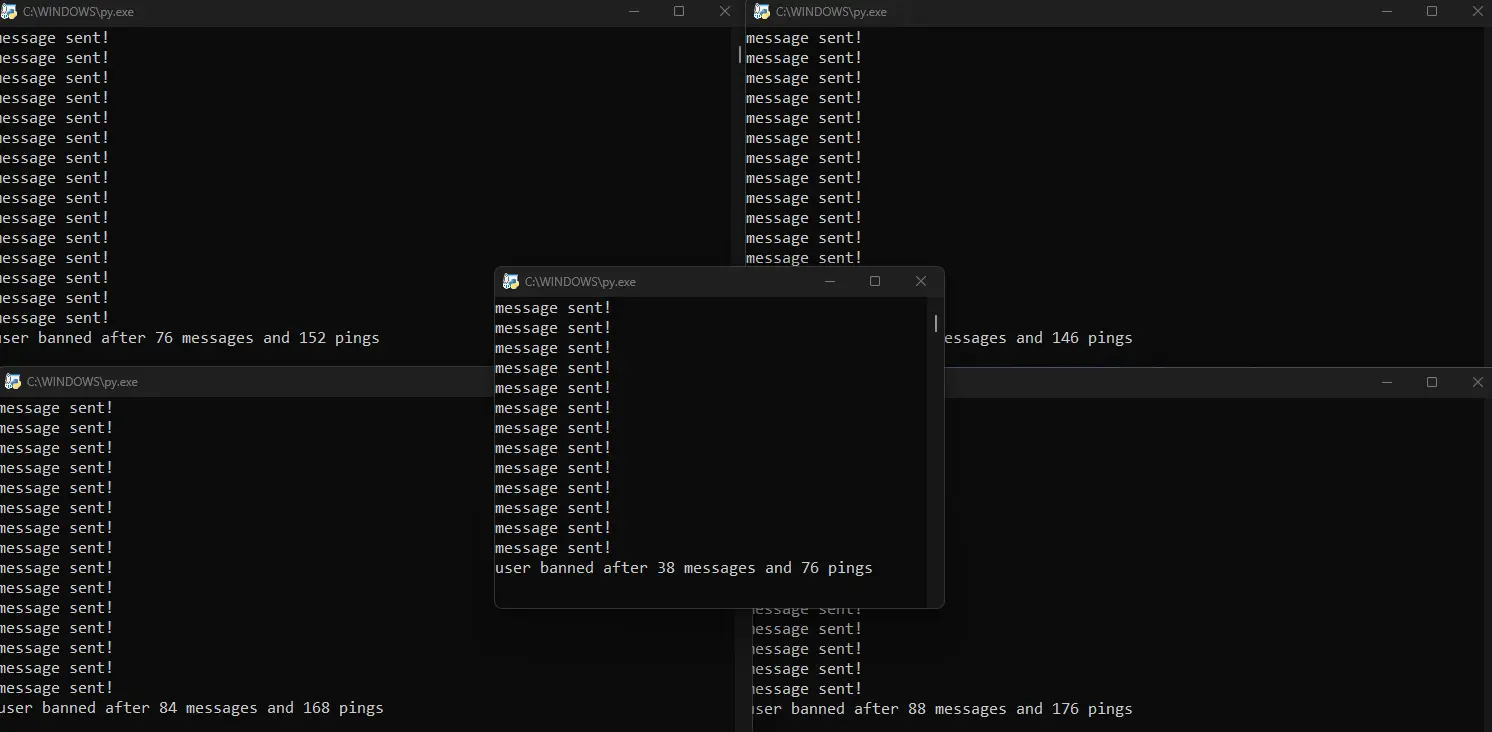Click the "user banned after 88 messages" line
Screen dimensions: 1492x732
coord(941,709)
